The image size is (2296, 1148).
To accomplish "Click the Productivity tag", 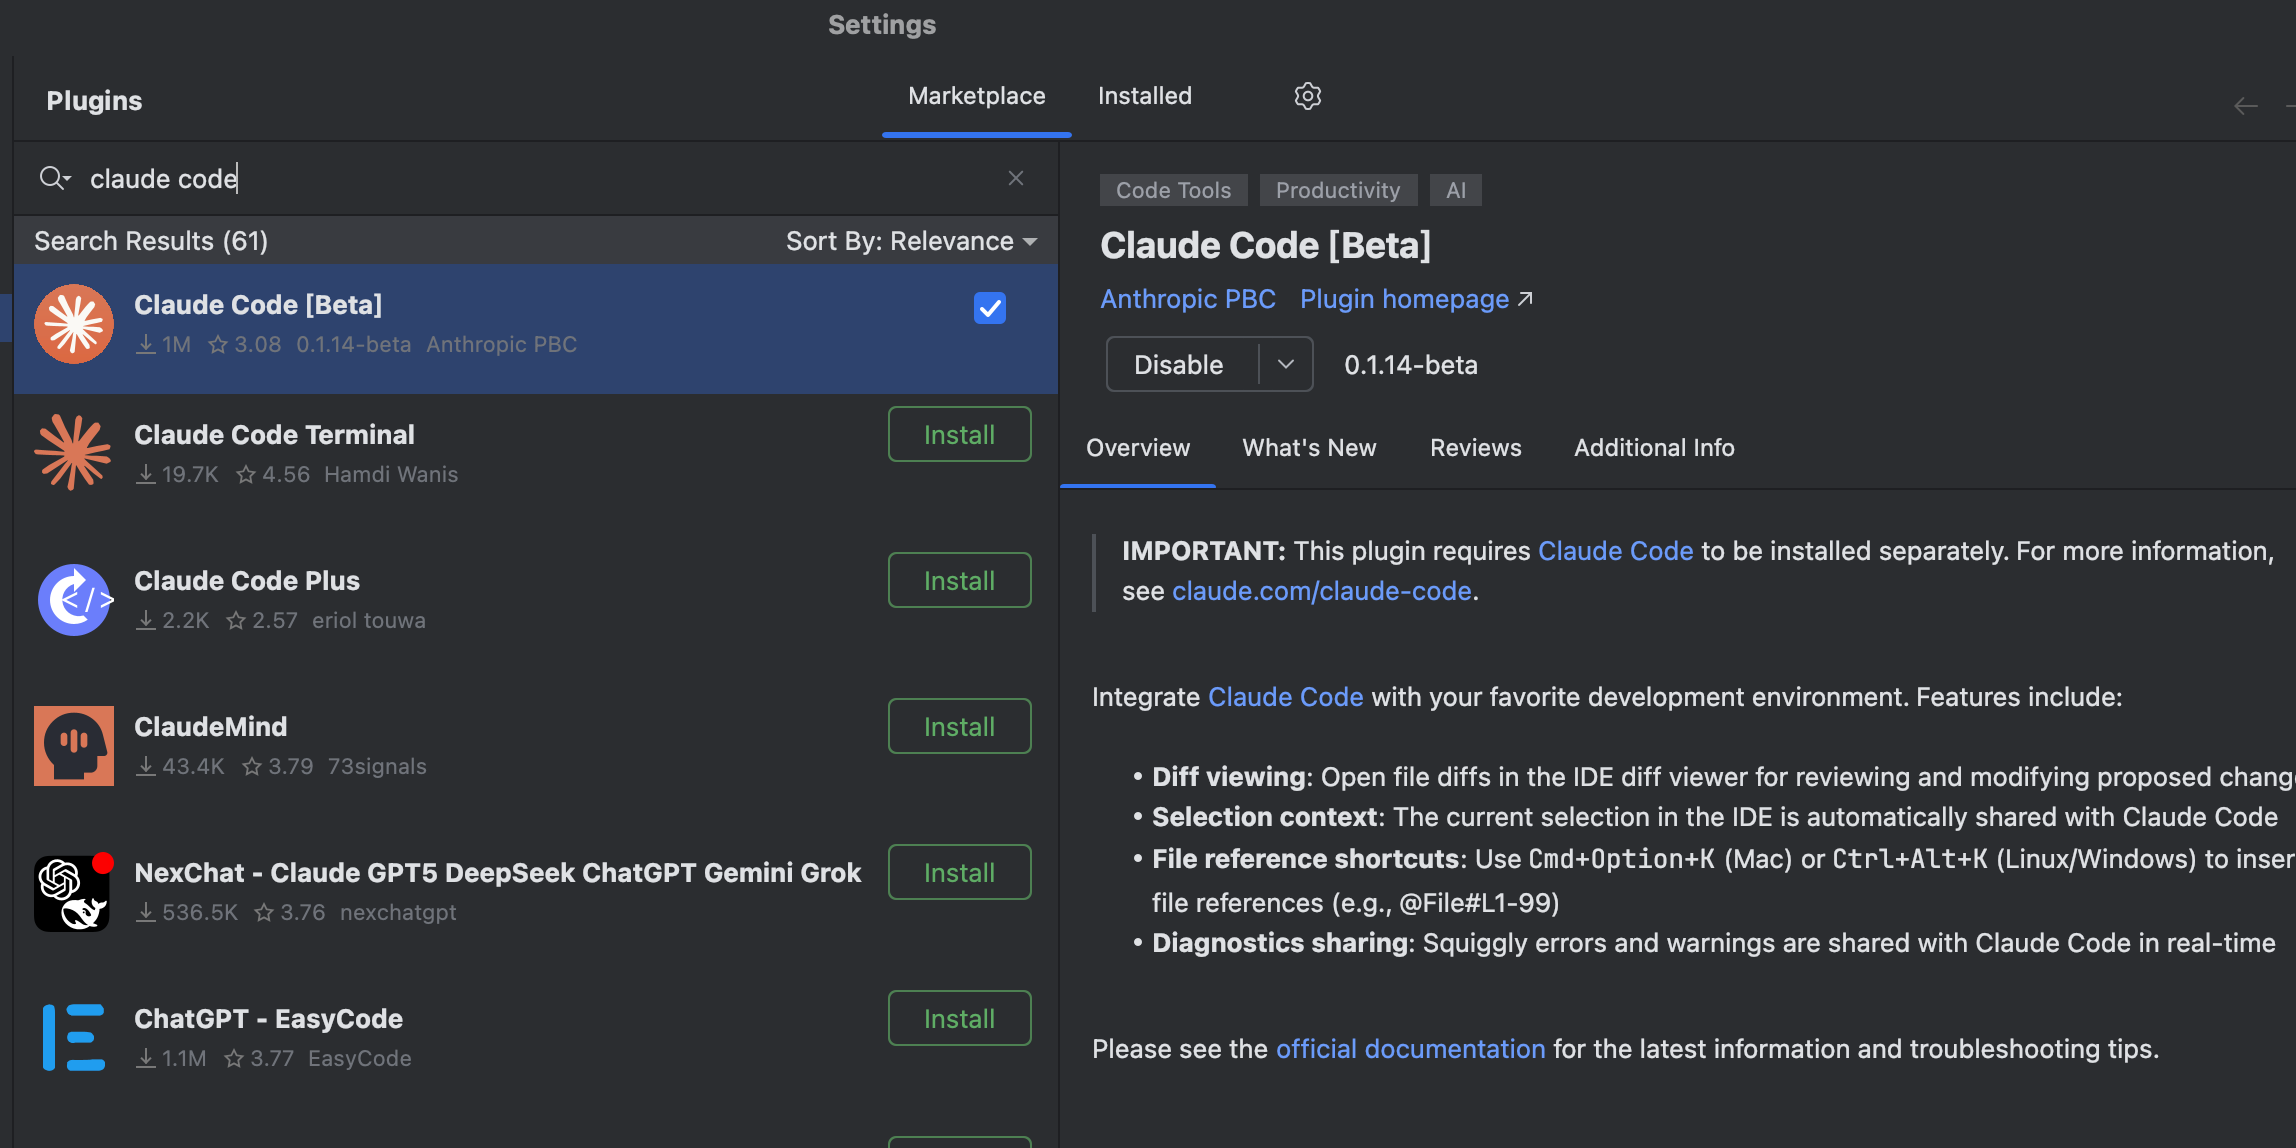I will coord(1337,190).
